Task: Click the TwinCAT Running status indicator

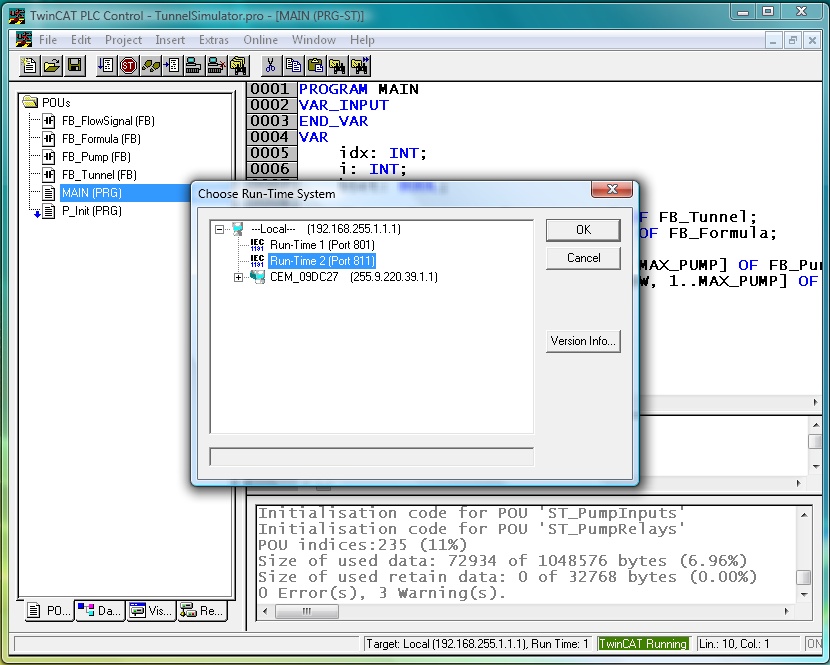Action: (x=643, y=644)
